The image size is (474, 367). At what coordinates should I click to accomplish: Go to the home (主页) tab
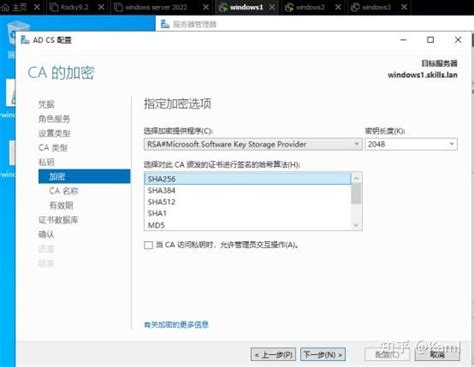[19, 7]
